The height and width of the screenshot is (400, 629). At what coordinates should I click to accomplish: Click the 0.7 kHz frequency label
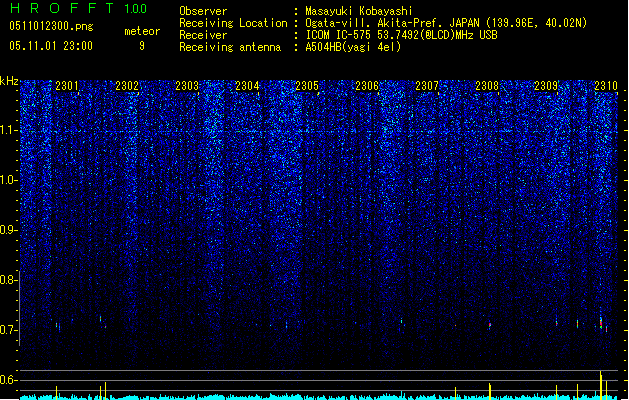(x=9, y=330)
